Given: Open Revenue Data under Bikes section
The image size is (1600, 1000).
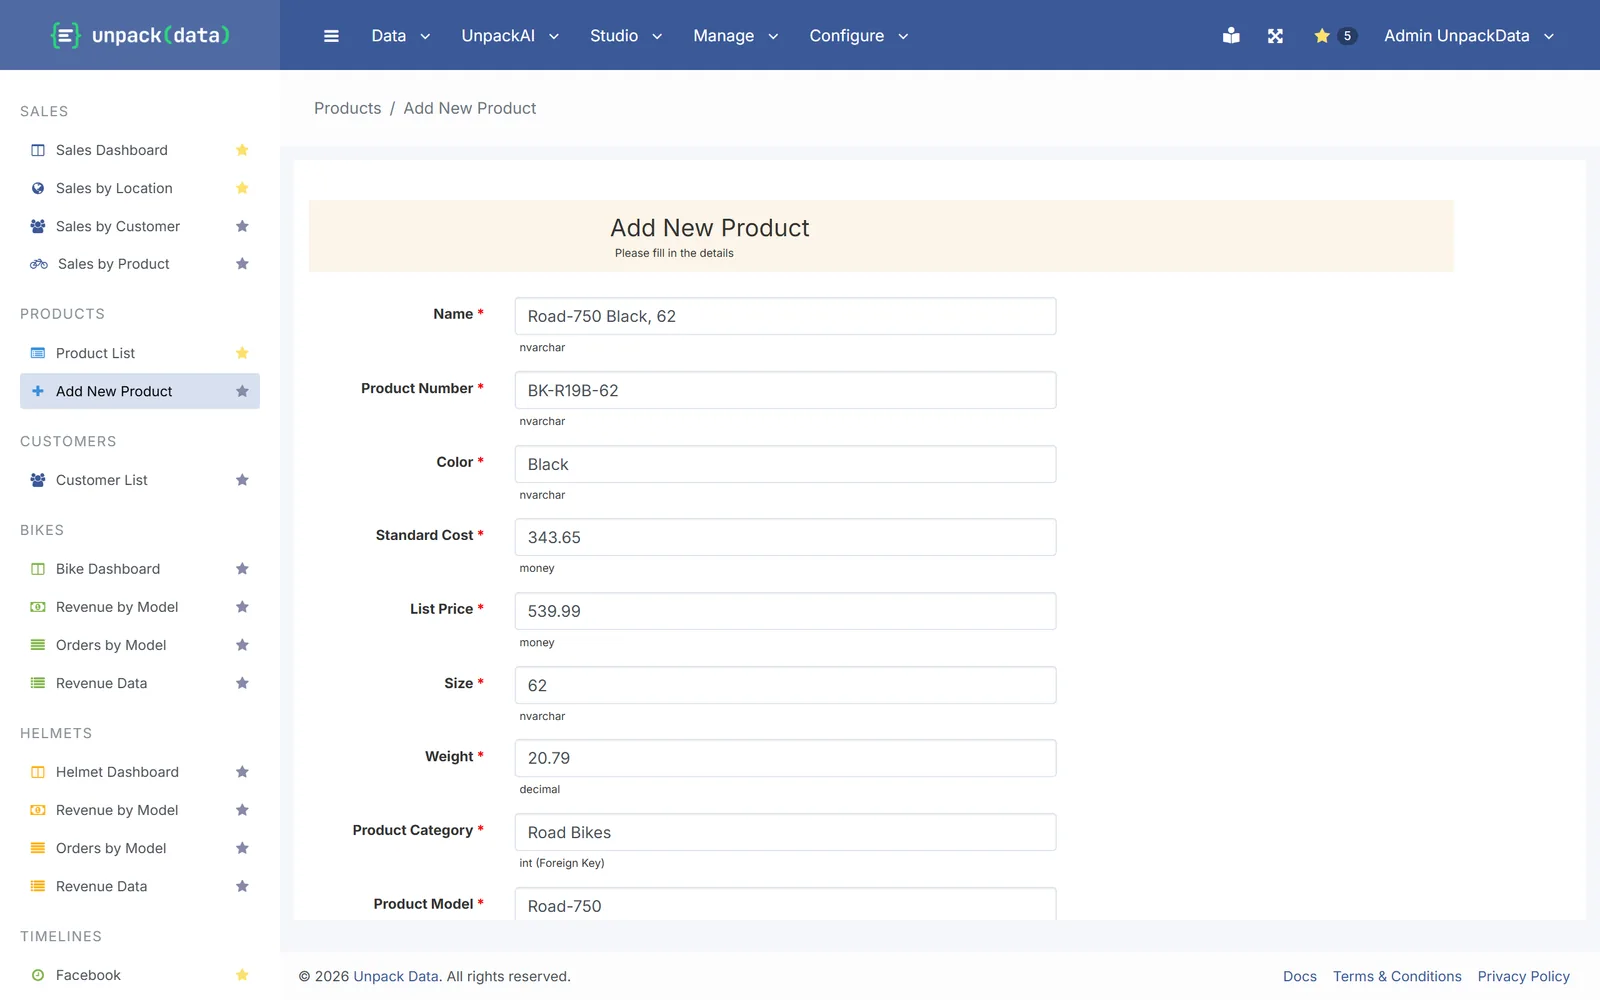Looking at the screenshot, I should point(101,683).
